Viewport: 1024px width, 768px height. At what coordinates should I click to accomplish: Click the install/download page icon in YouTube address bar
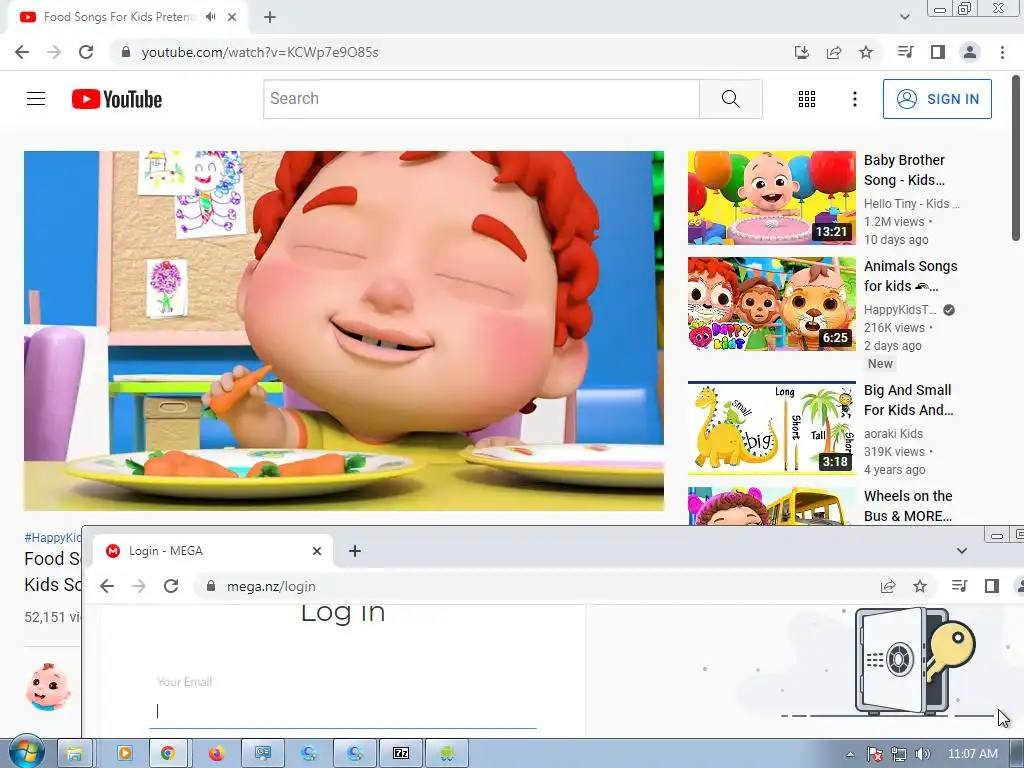(x=802, y=52)
